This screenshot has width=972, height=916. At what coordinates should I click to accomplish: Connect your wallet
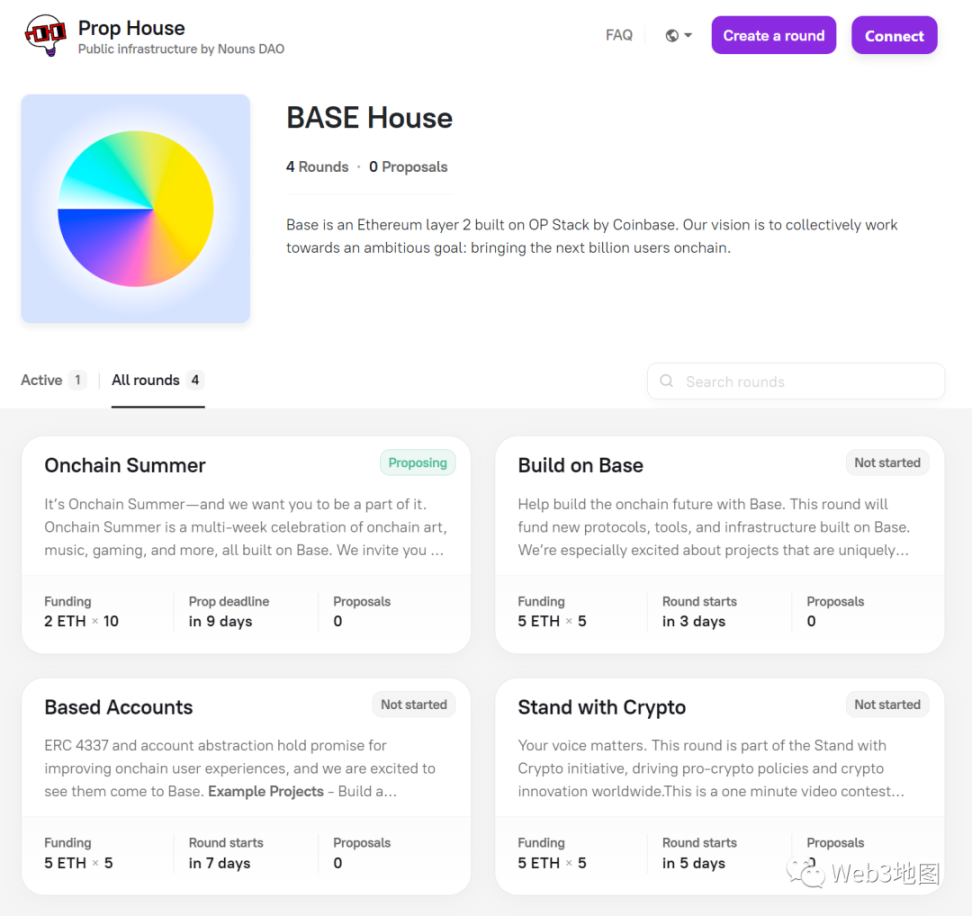click(x=894, y=35)
